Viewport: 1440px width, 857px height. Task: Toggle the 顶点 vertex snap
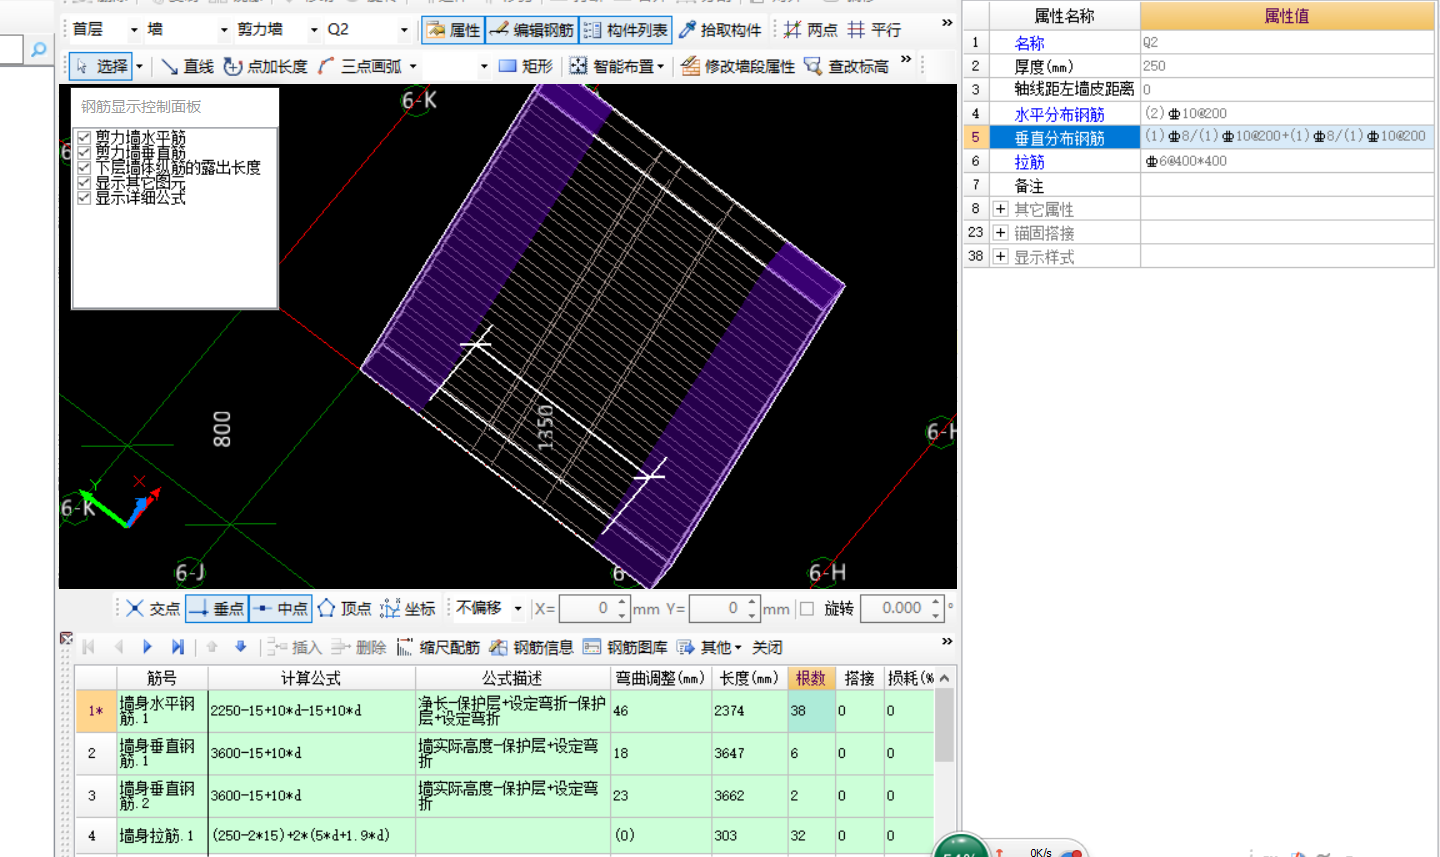click(x=344, y=608)
